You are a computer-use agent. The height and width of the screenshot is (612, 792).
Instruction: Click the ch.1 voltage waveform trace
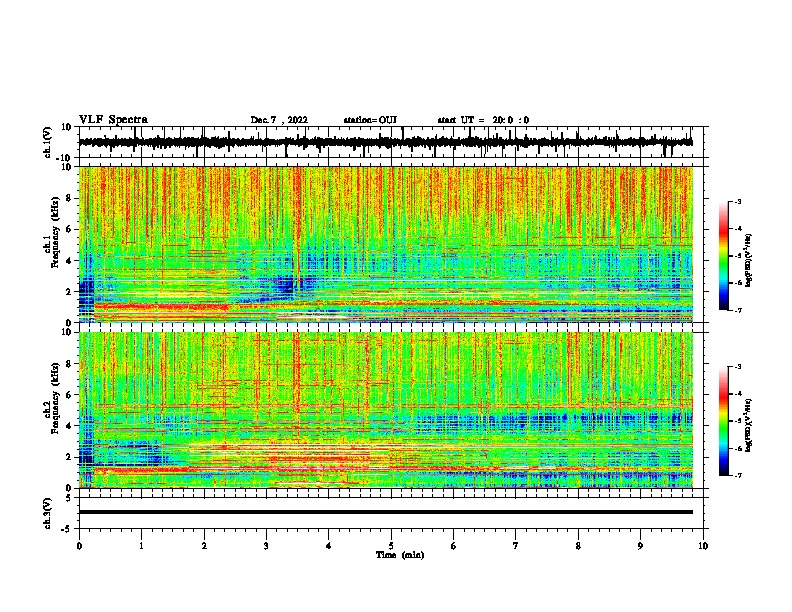point(385,142)
